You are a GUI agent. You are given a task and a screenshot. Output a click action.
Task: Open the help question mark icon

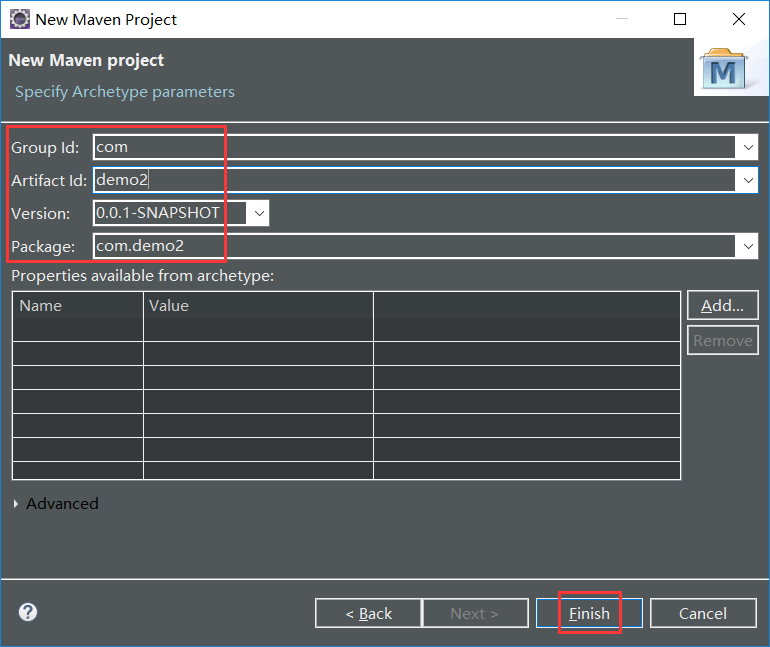pos(28,612)
